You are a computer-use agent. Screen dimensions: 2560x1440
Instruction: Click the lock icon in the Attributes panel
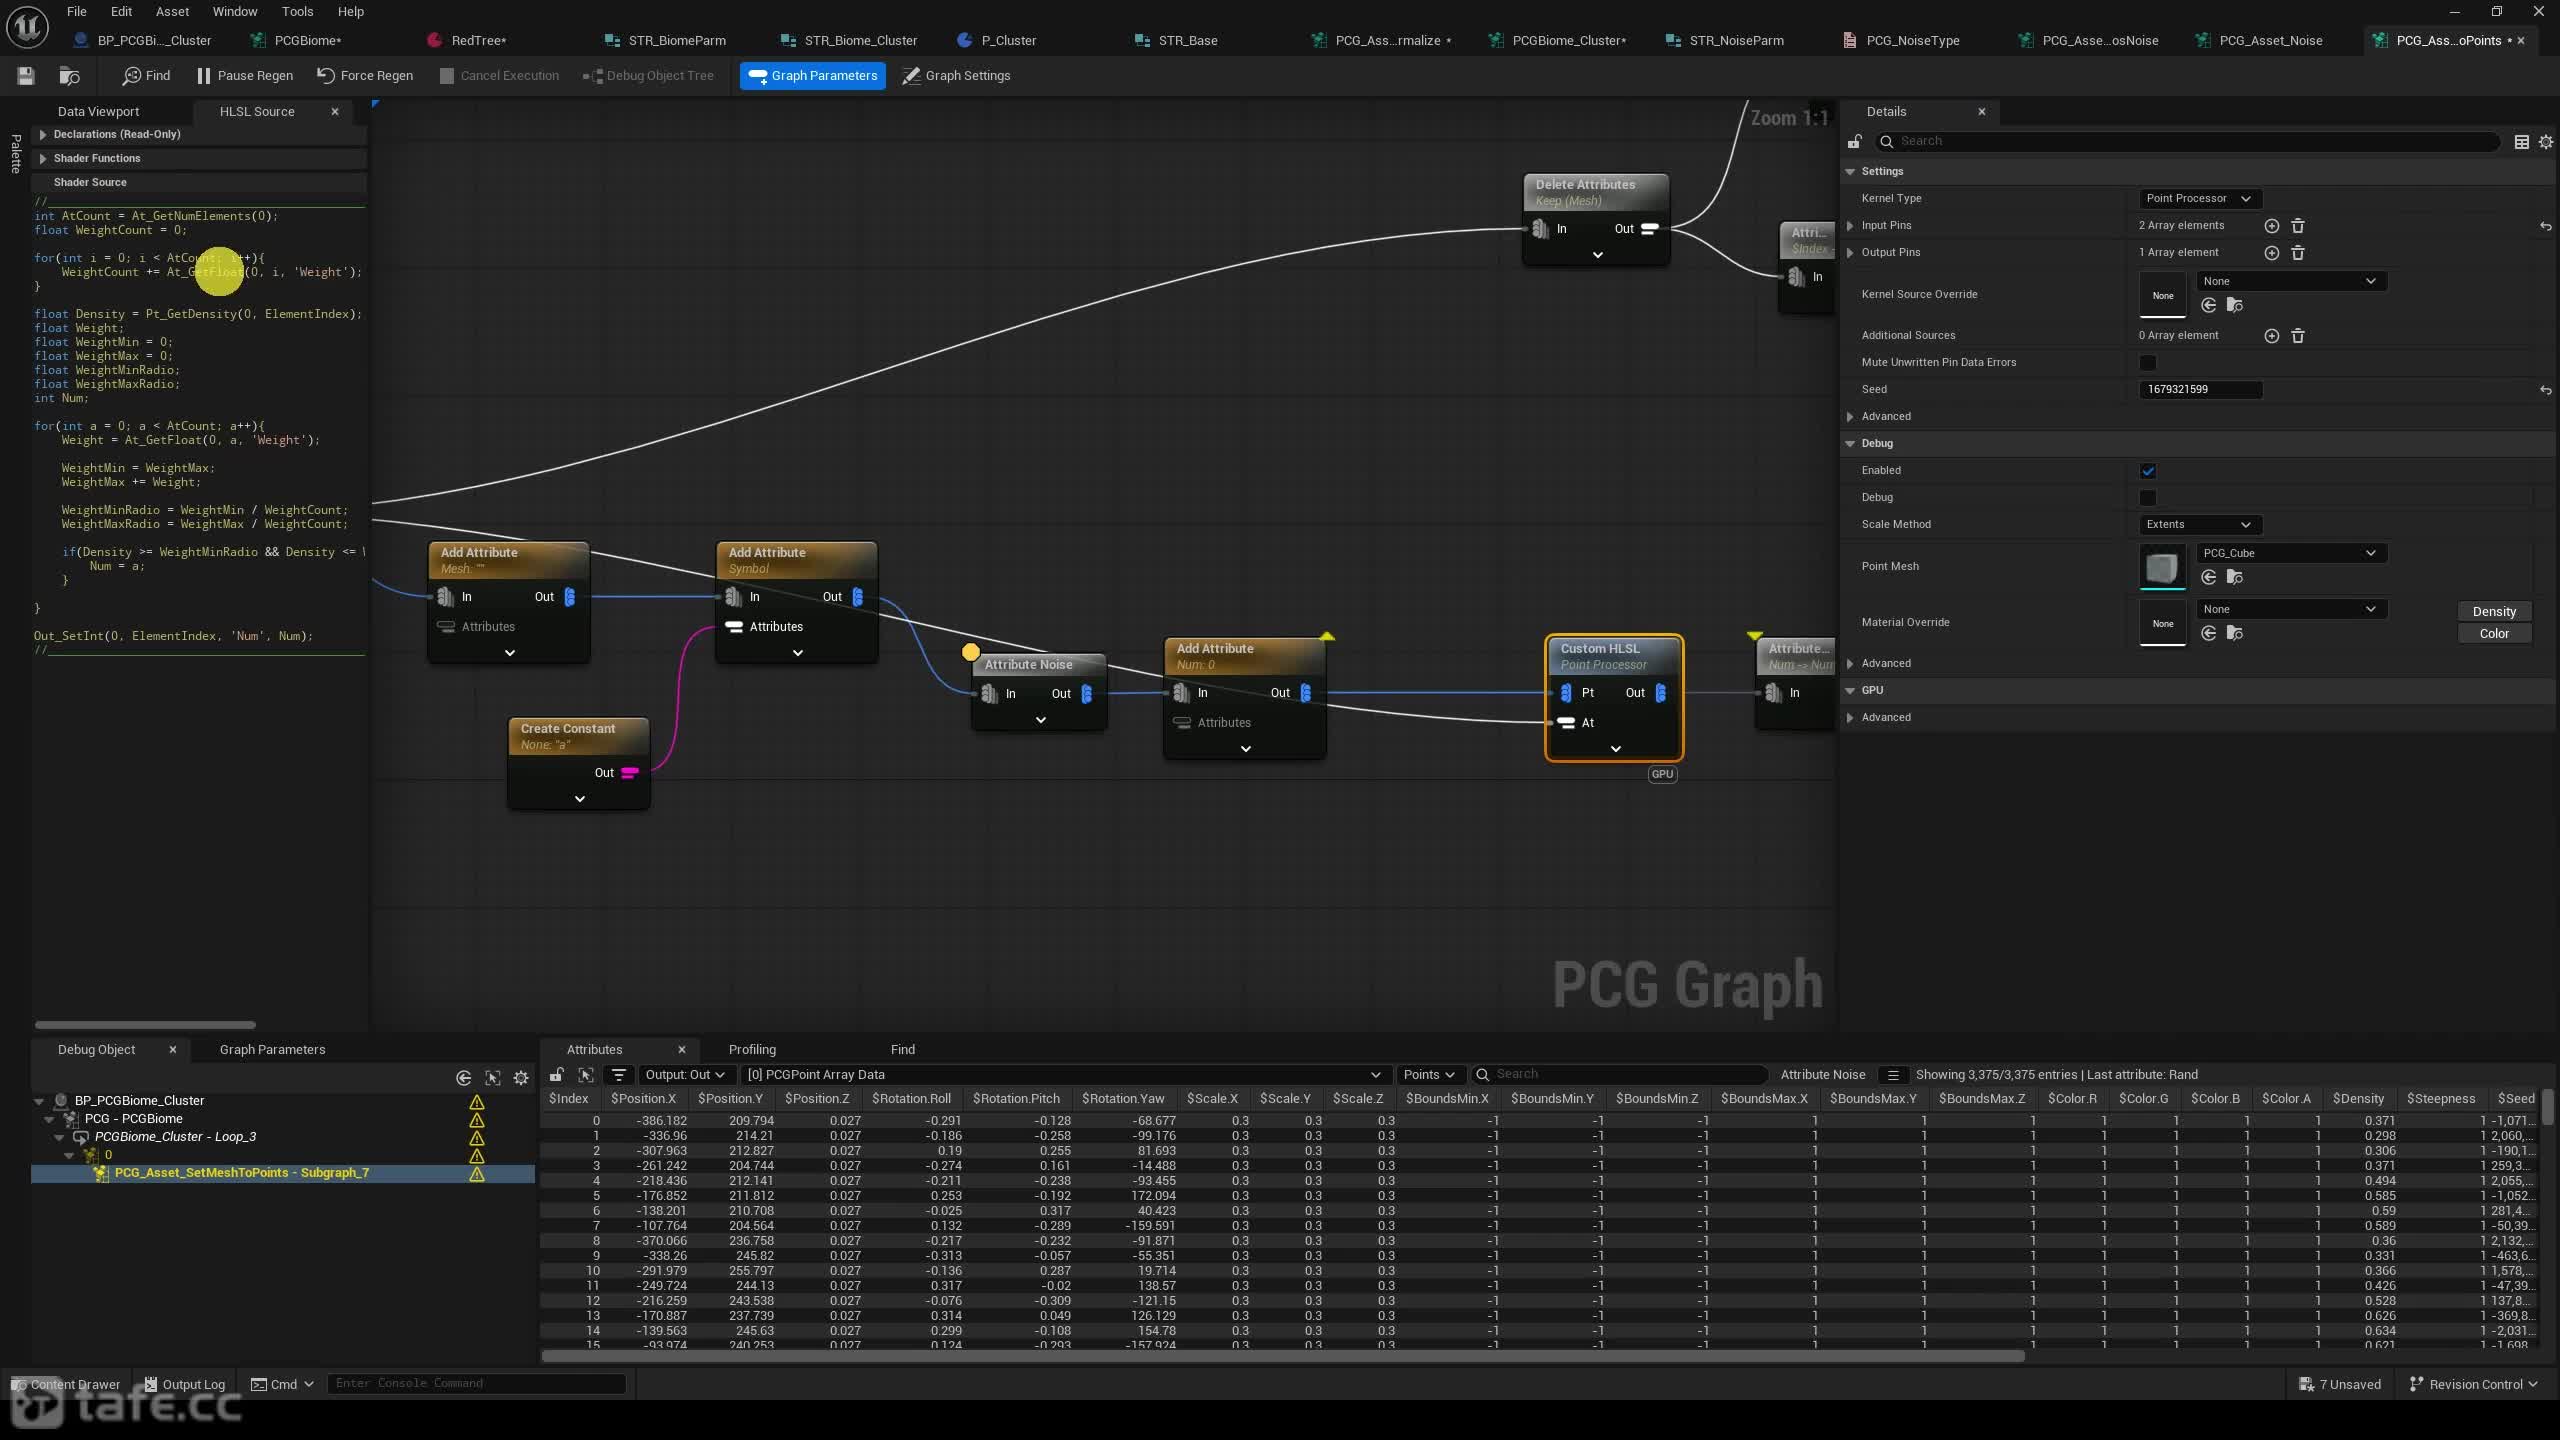[x=557, y=1075]
